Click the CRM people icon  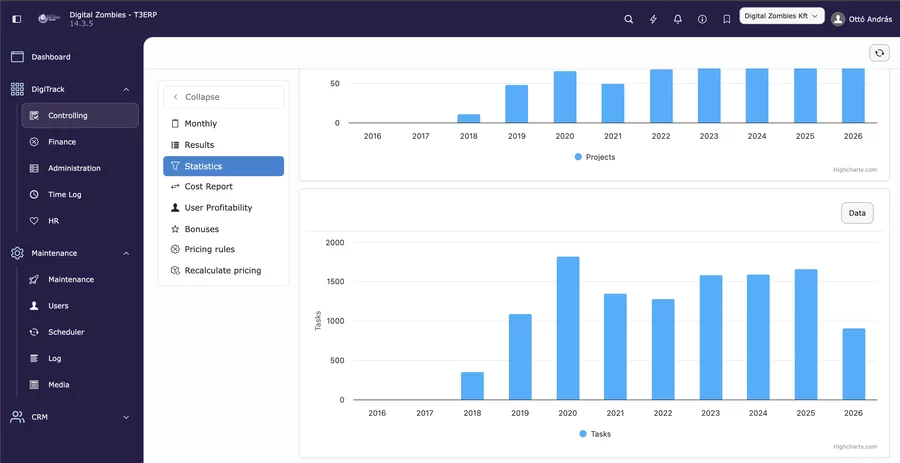click(17, 417)
